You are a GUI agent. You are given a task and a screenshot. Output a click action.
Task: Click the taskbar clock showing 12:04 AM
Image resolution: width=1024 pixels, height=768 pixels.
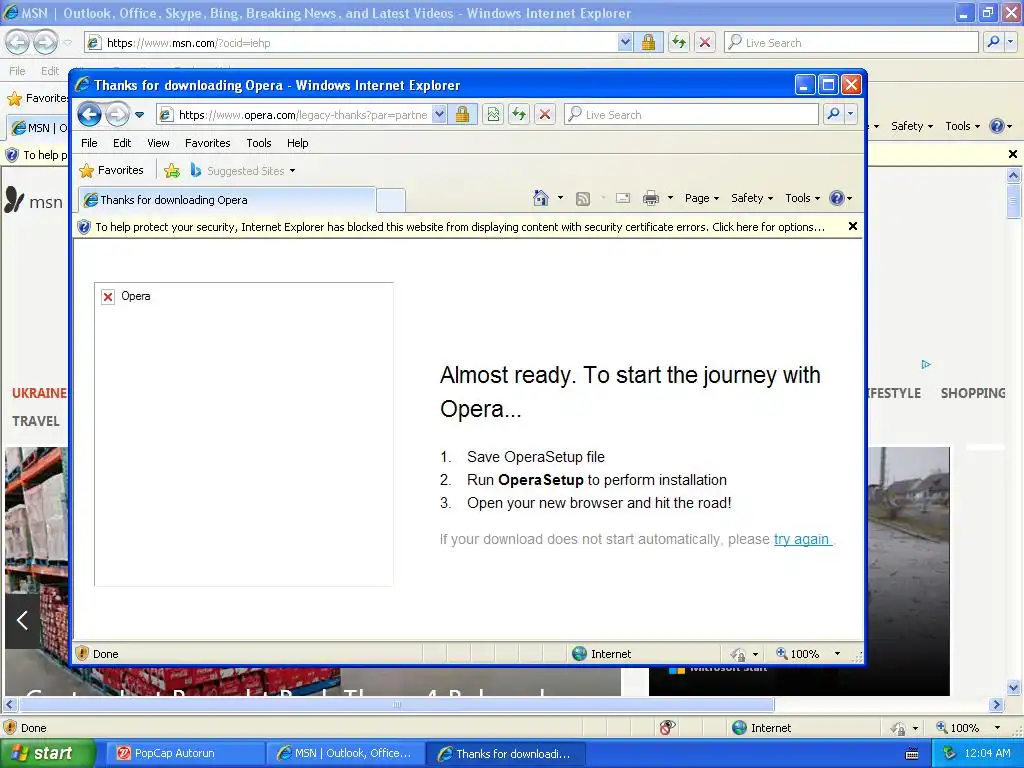[x=987, y=753]
